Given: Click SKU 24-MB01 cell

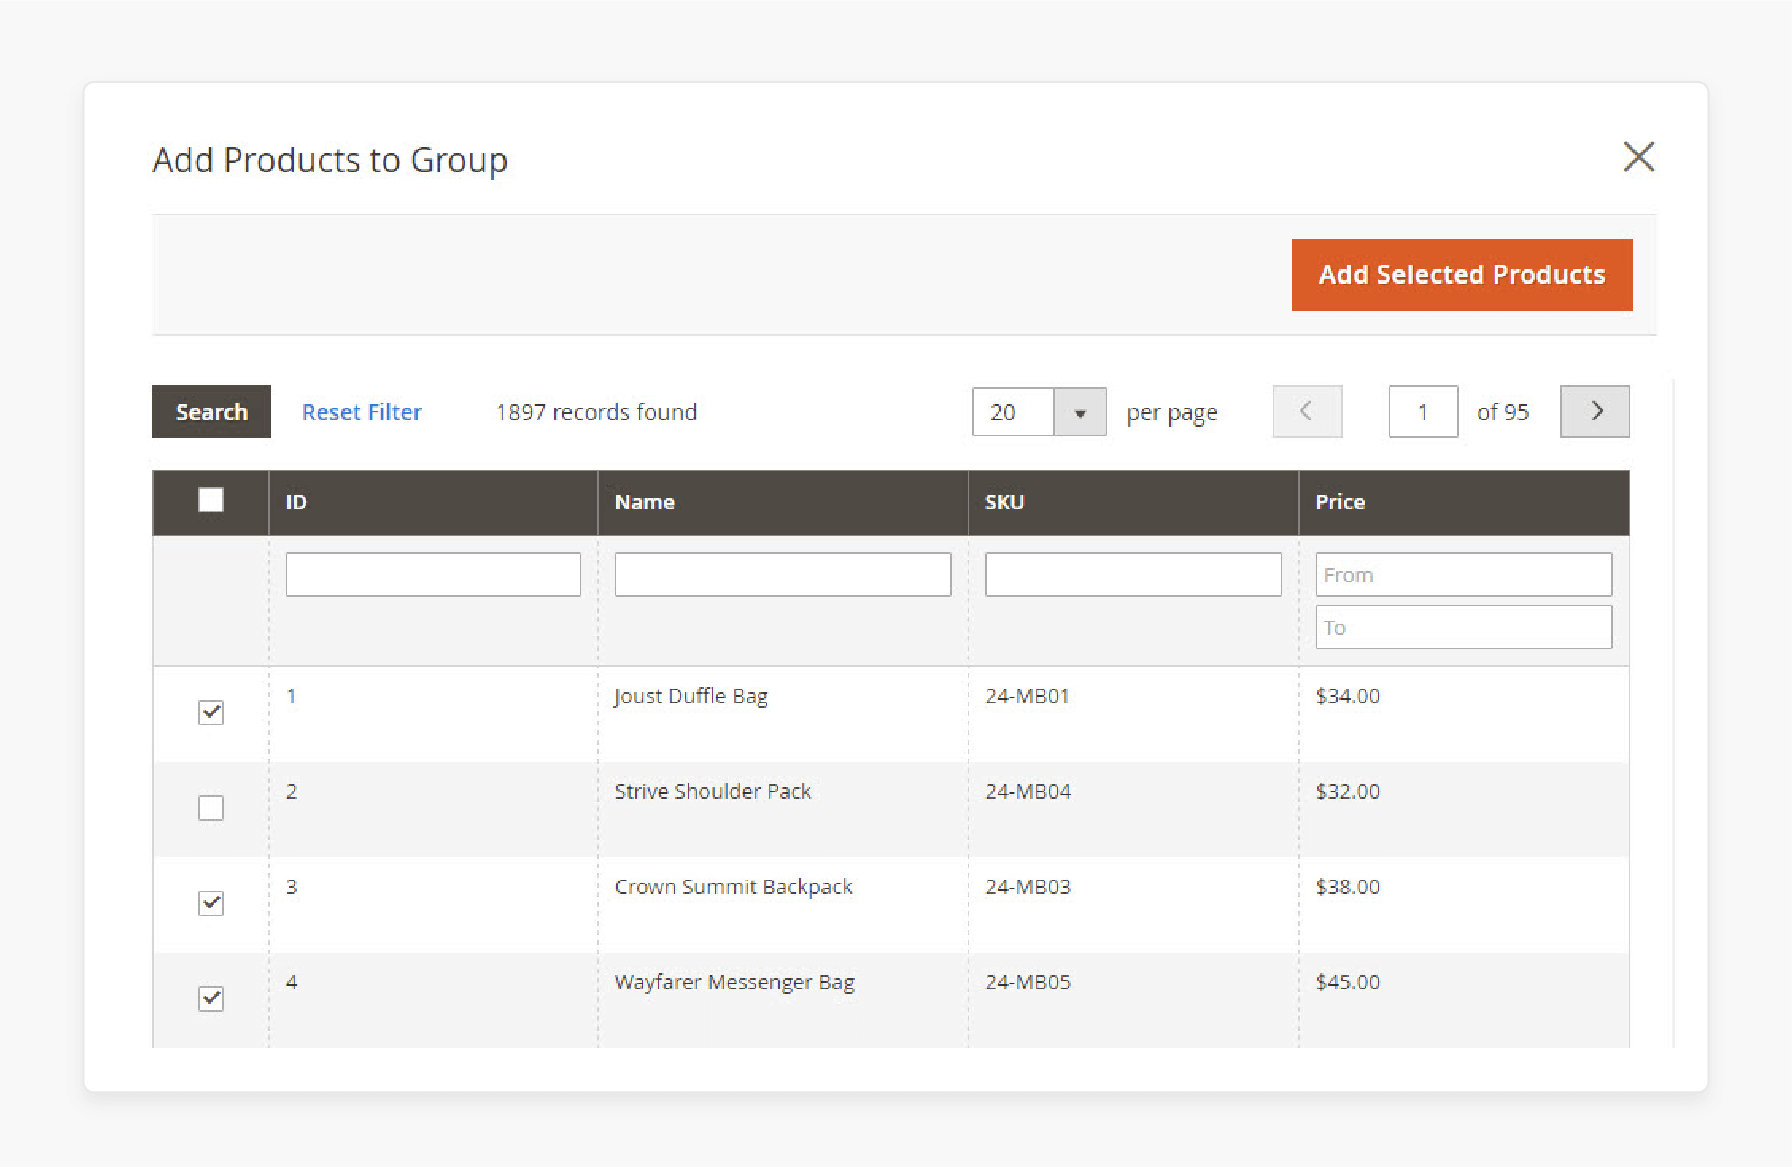Looking at the screenshot, I should click(x=1027, y=696).
